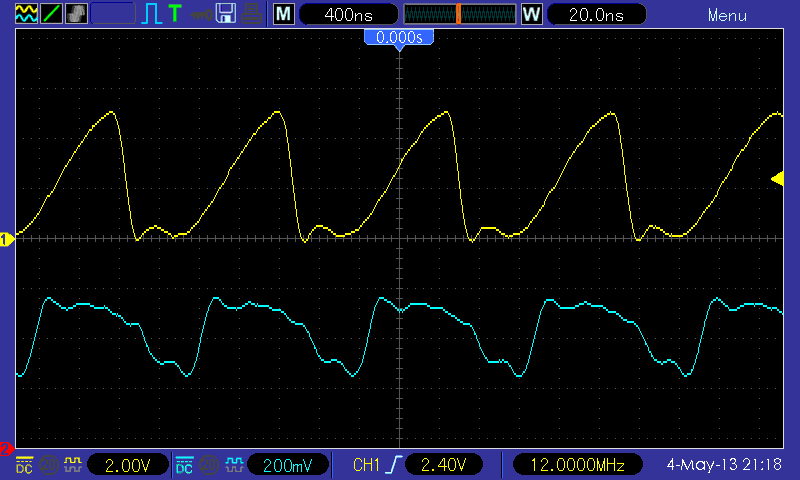Toggle channel 2 cyan digital filter icon

pyautogui.click(x=234, y=465)
